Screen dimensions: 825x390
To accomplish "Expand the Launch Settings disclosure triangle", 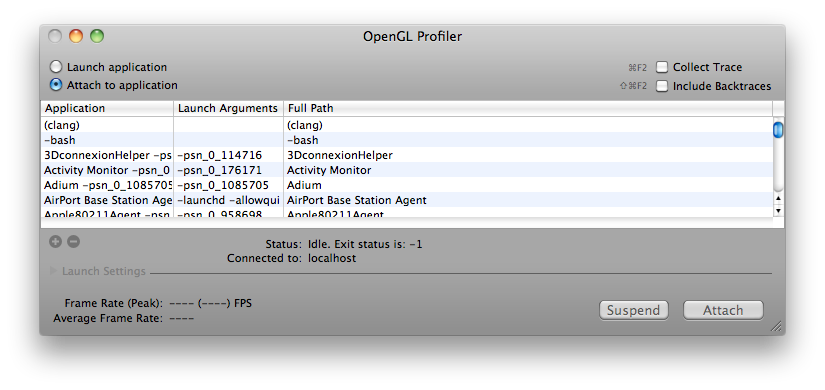I will coord(53,271).
